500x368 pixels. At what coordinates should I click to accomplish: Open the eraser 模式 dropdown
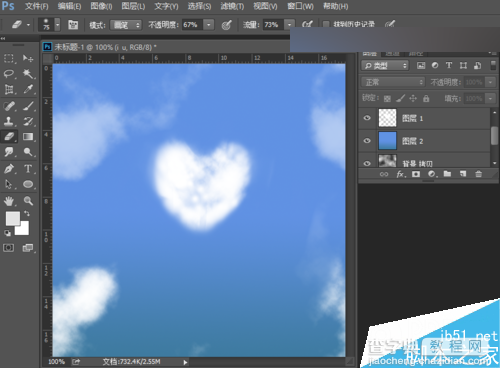126,25
